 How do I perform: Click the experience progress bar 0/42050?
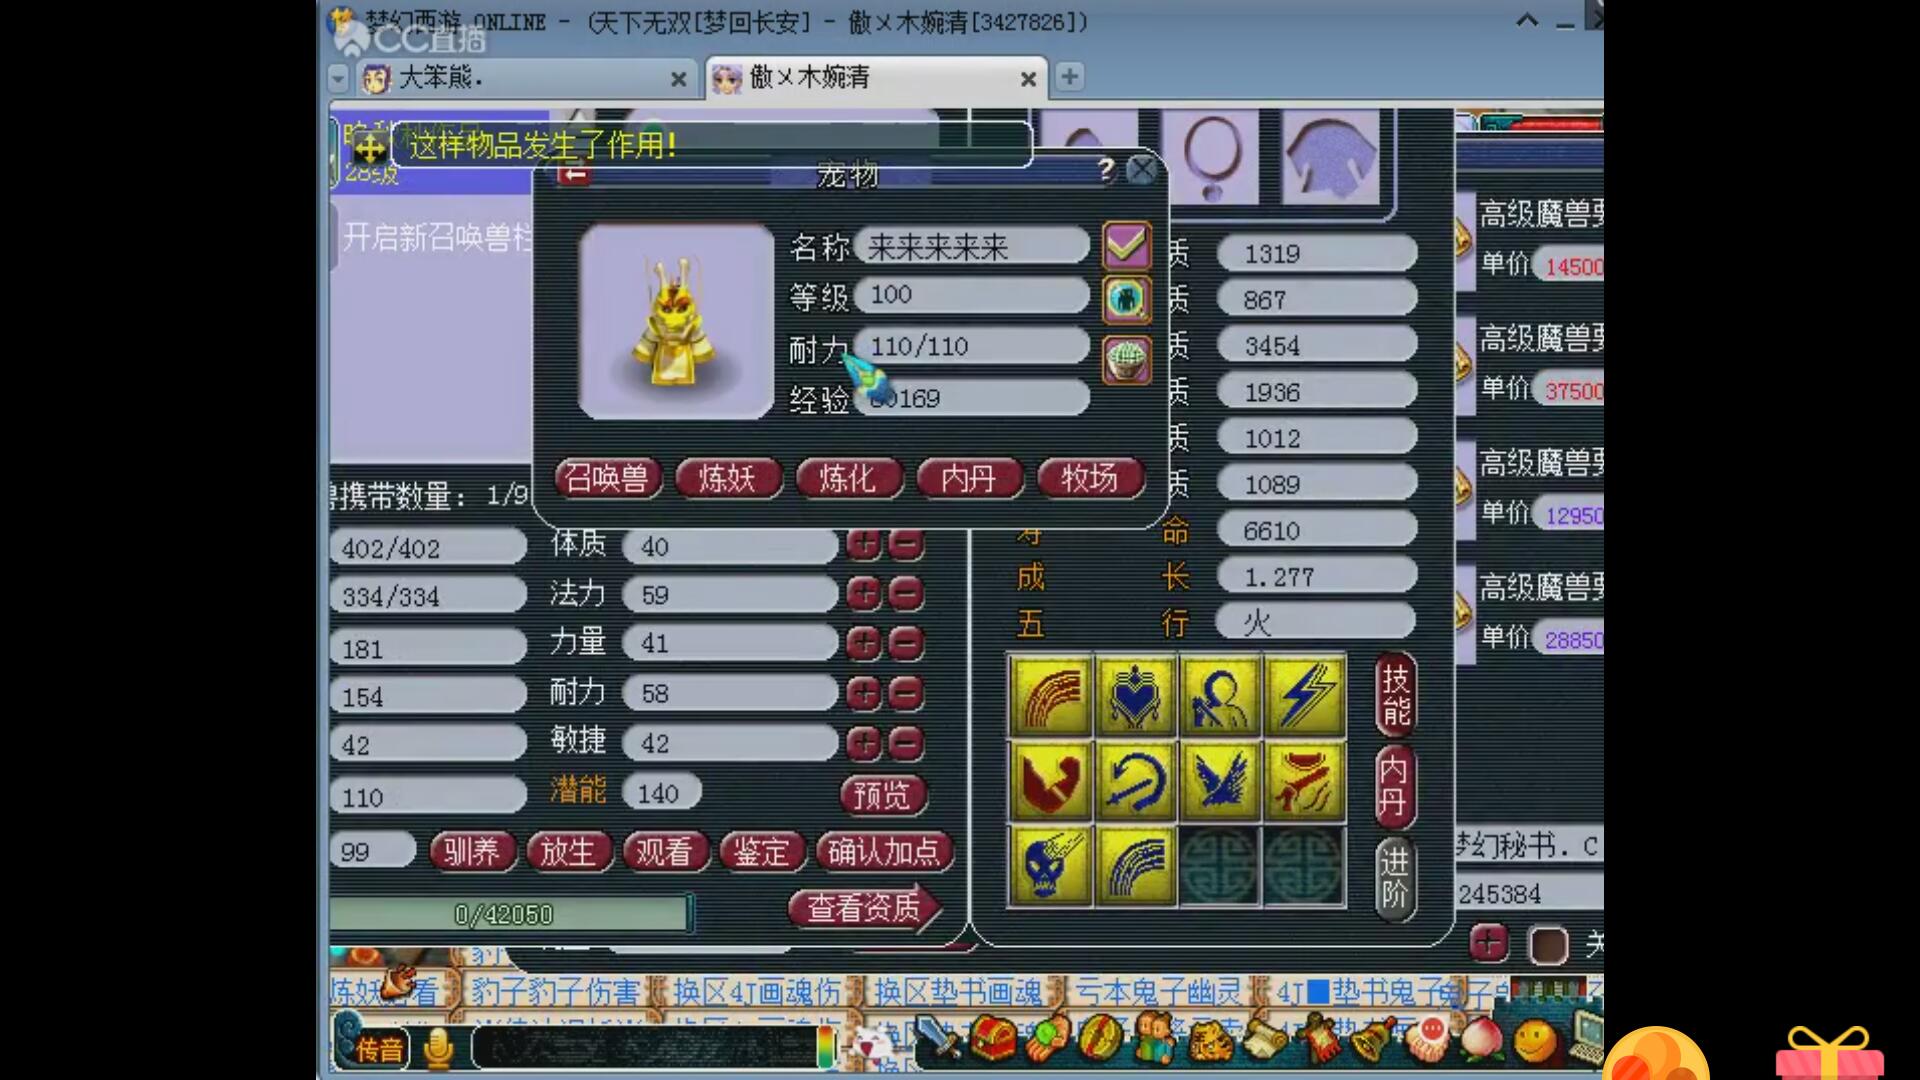pyautogui.click(x=508, y=914)
